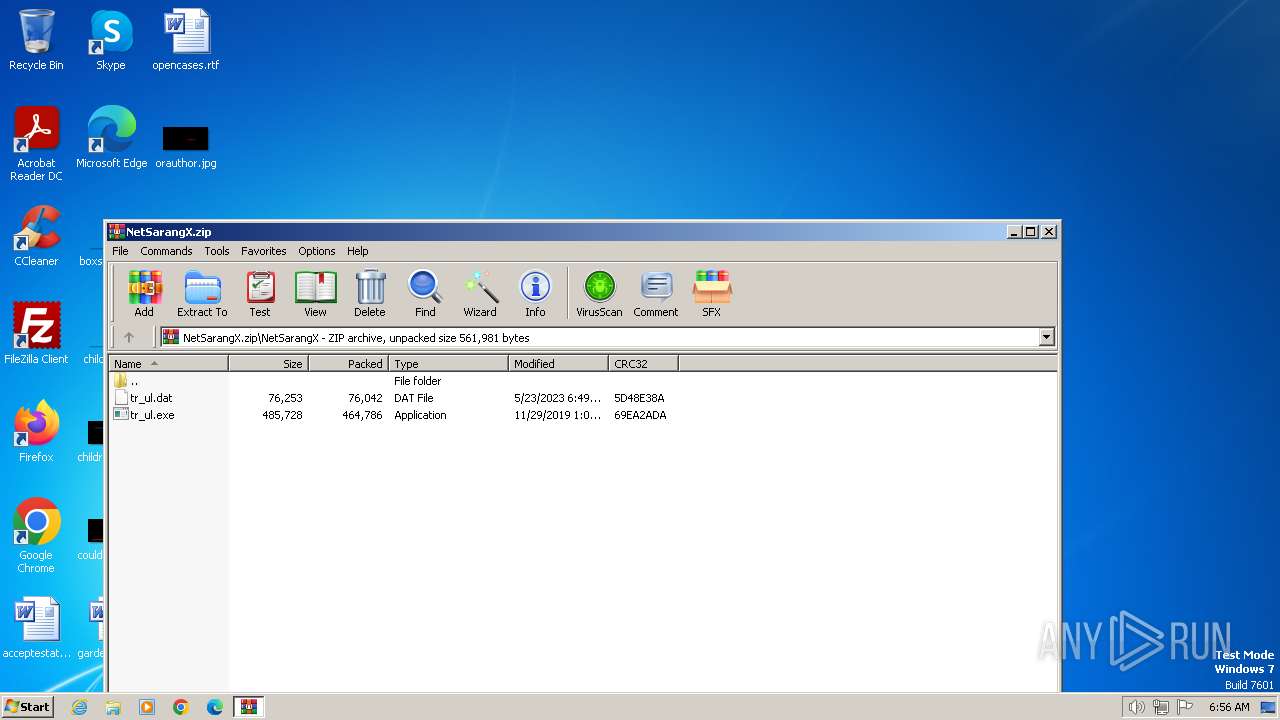Click the DAT File type cell
The width and height of the screenshot is (1280, 720).
point(414,398)
